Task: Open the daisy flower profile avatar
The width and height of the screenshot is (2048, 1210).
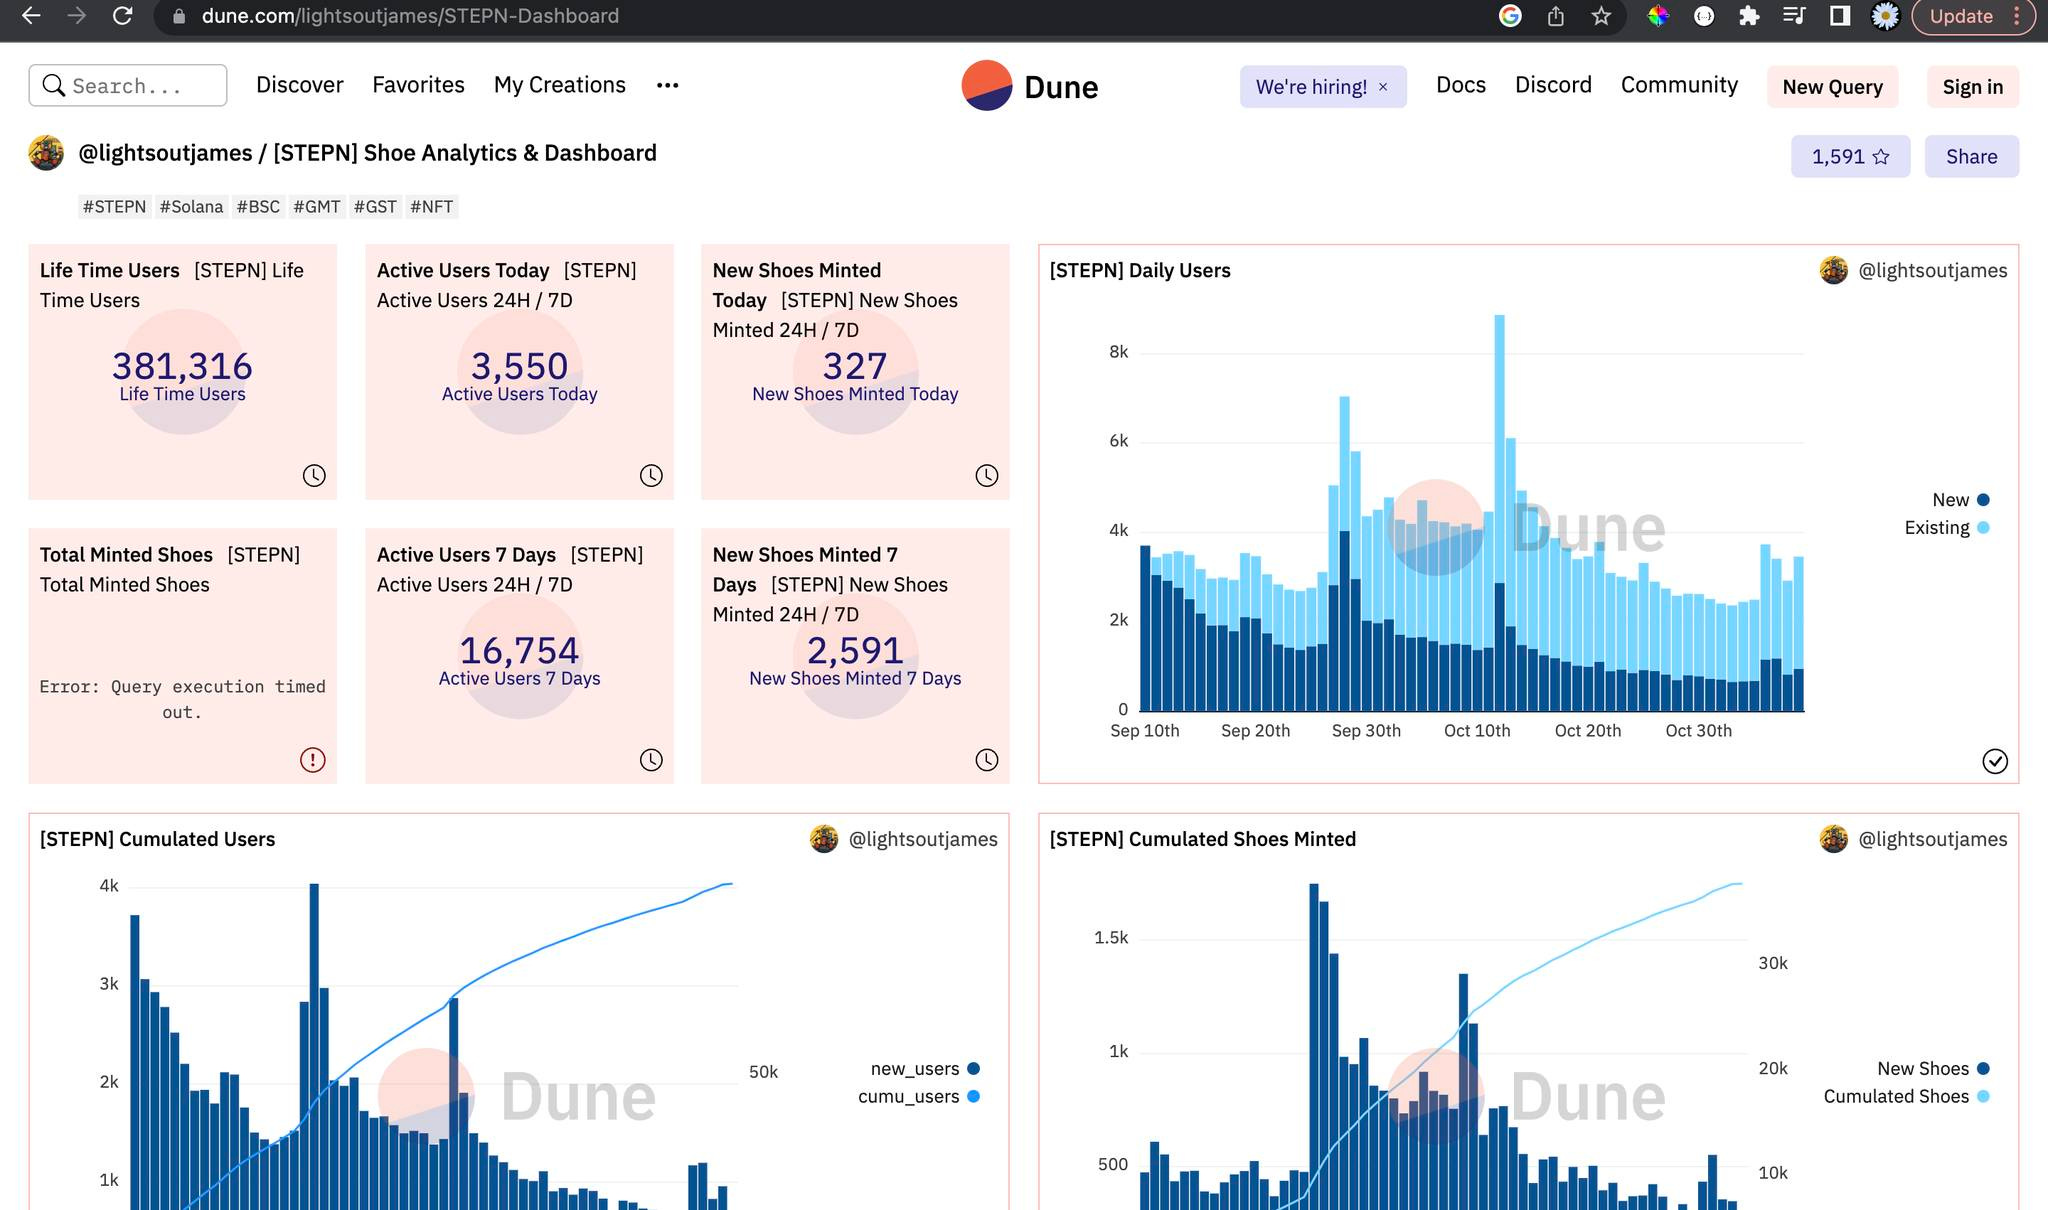Action: 1885,16
